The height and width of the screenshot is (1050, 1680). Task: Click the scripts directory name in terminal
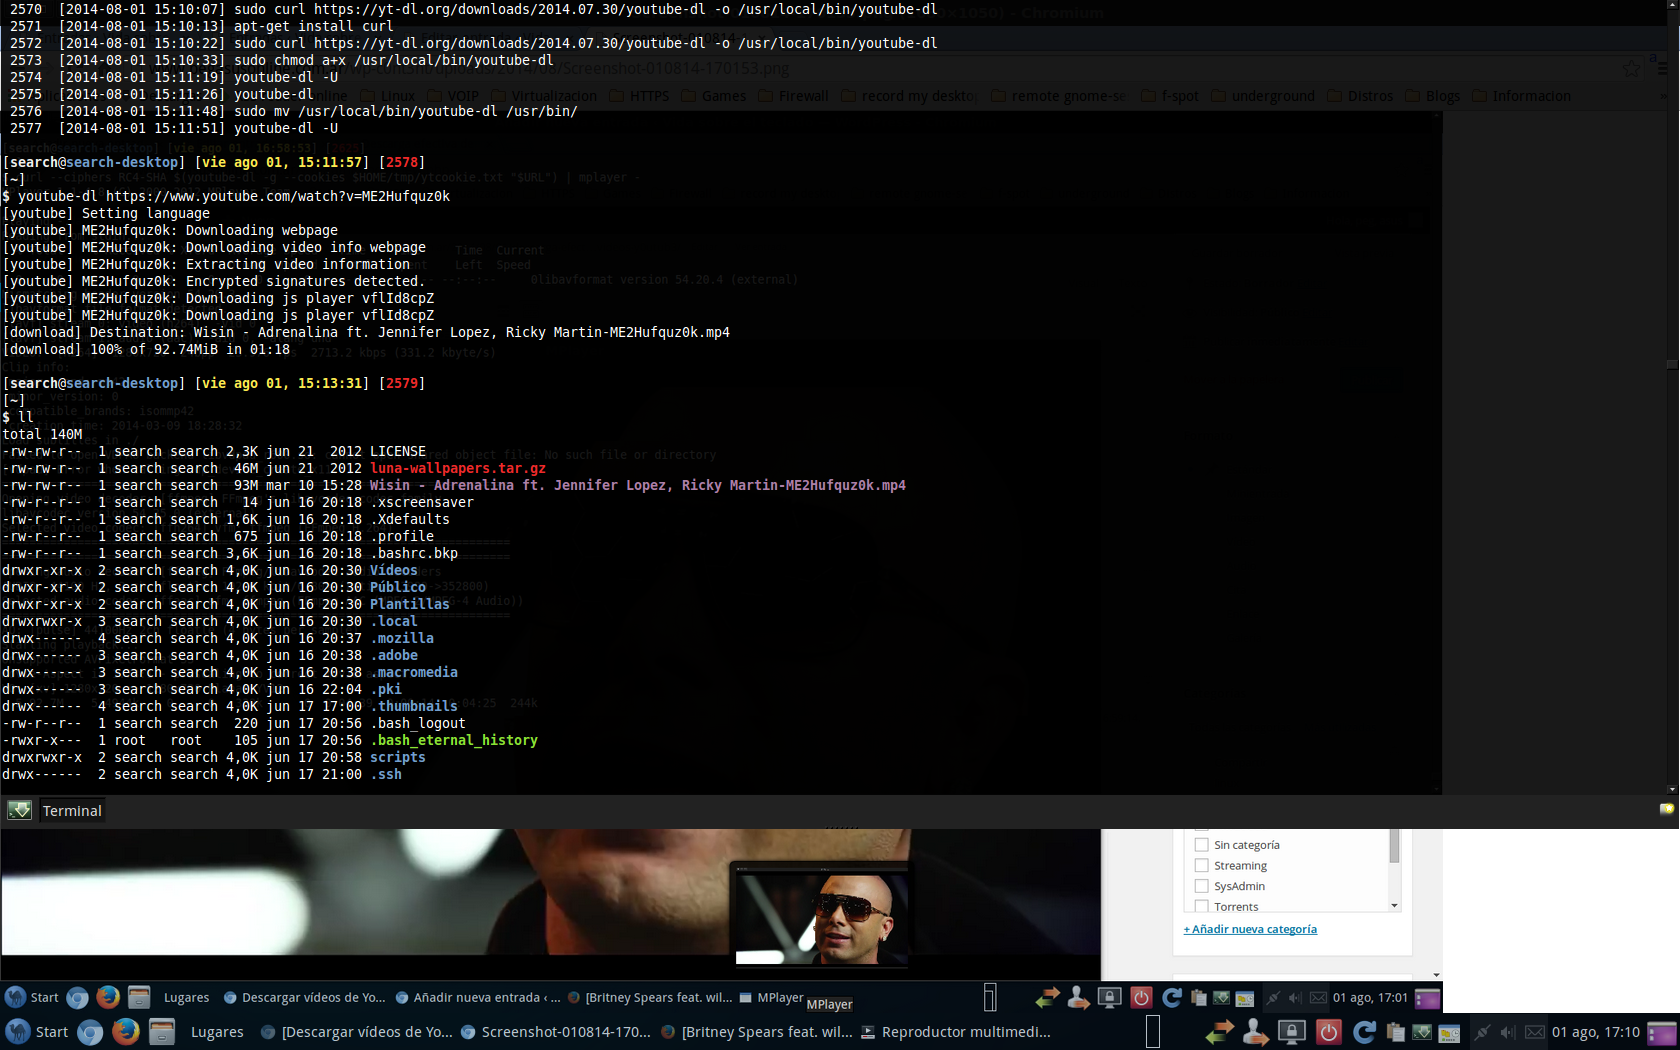click(x=398, y=757)
